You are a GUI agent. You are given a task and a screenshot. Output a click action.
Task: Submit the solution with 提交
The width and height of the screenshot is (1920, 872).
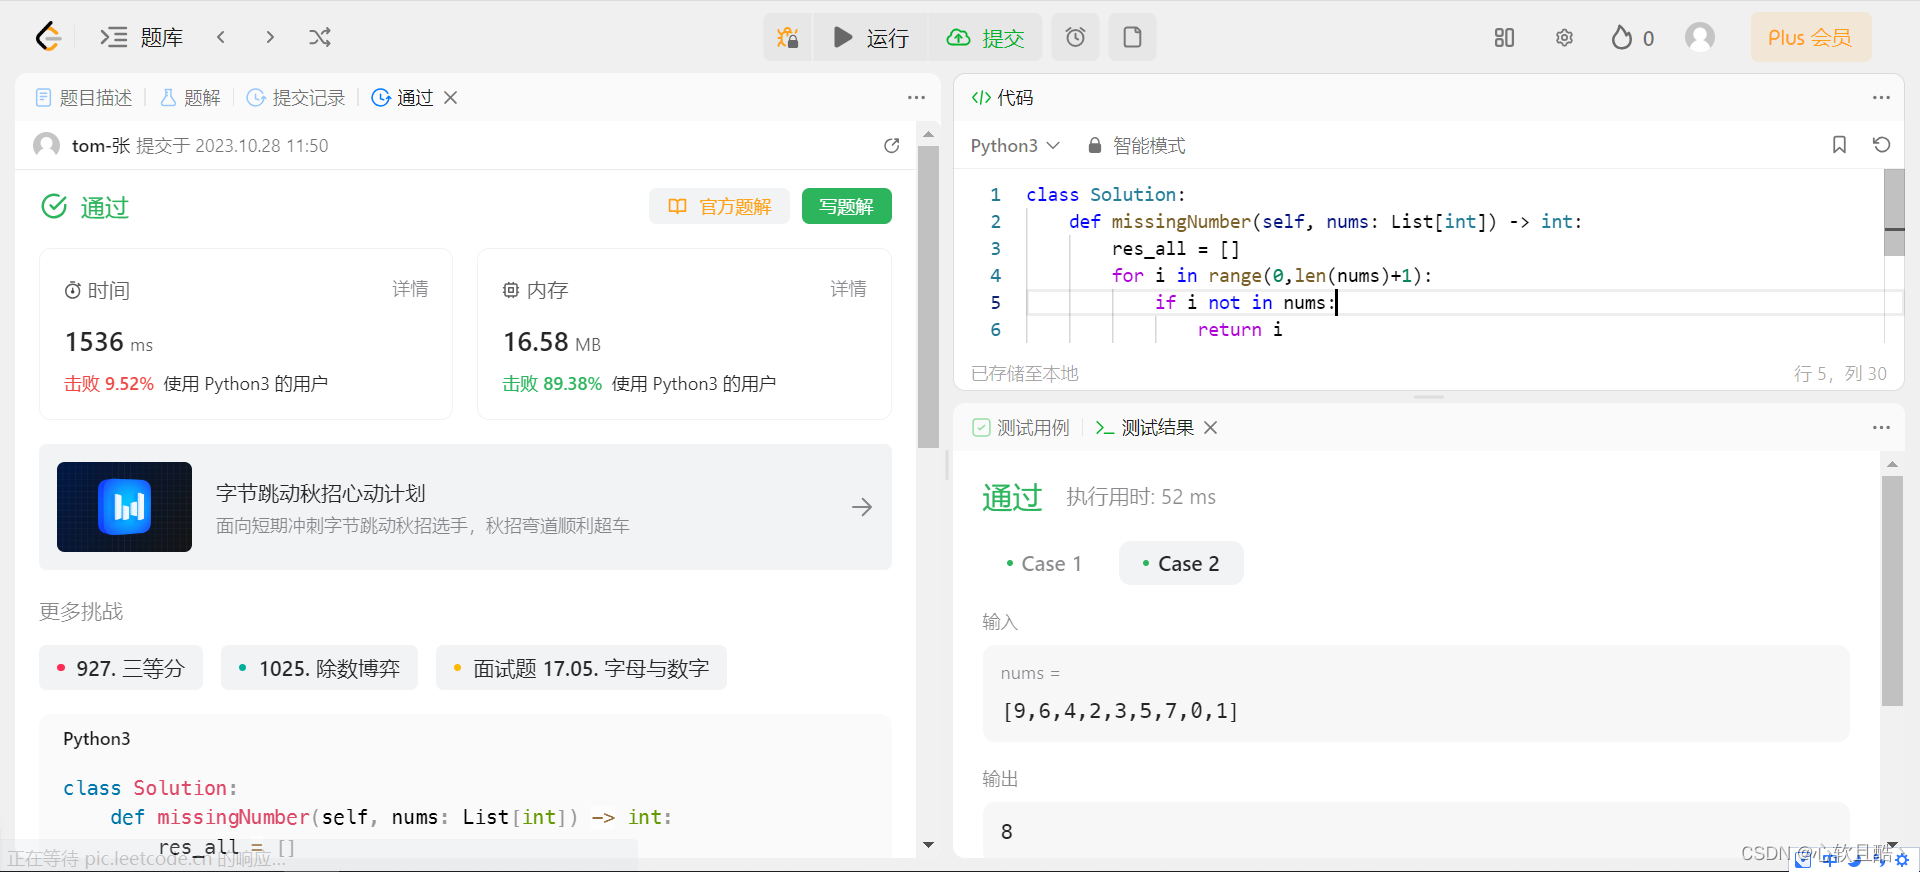tap(986, 37)
